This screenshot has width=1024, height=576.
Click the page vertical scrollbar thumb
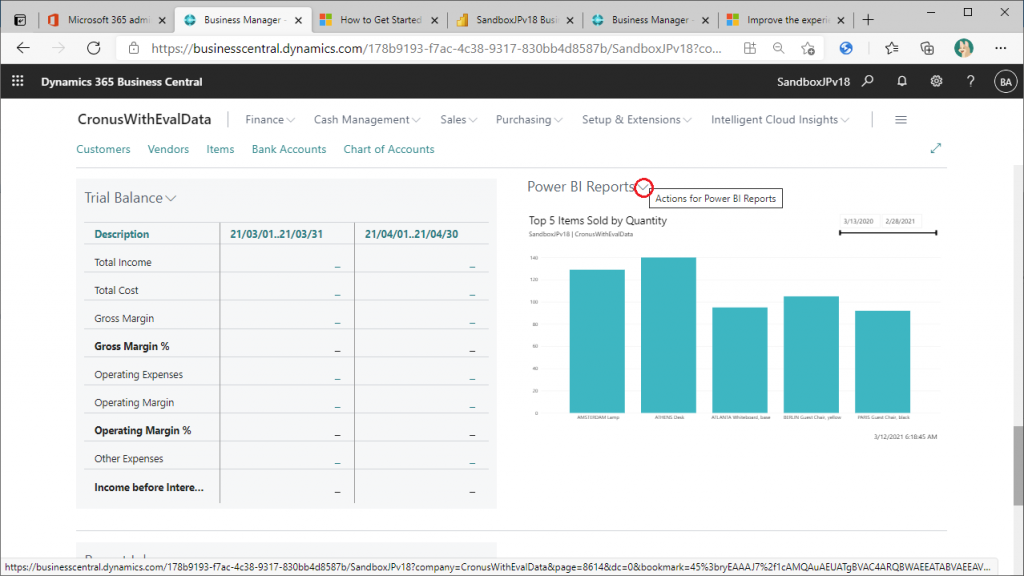coord(1018,465)
